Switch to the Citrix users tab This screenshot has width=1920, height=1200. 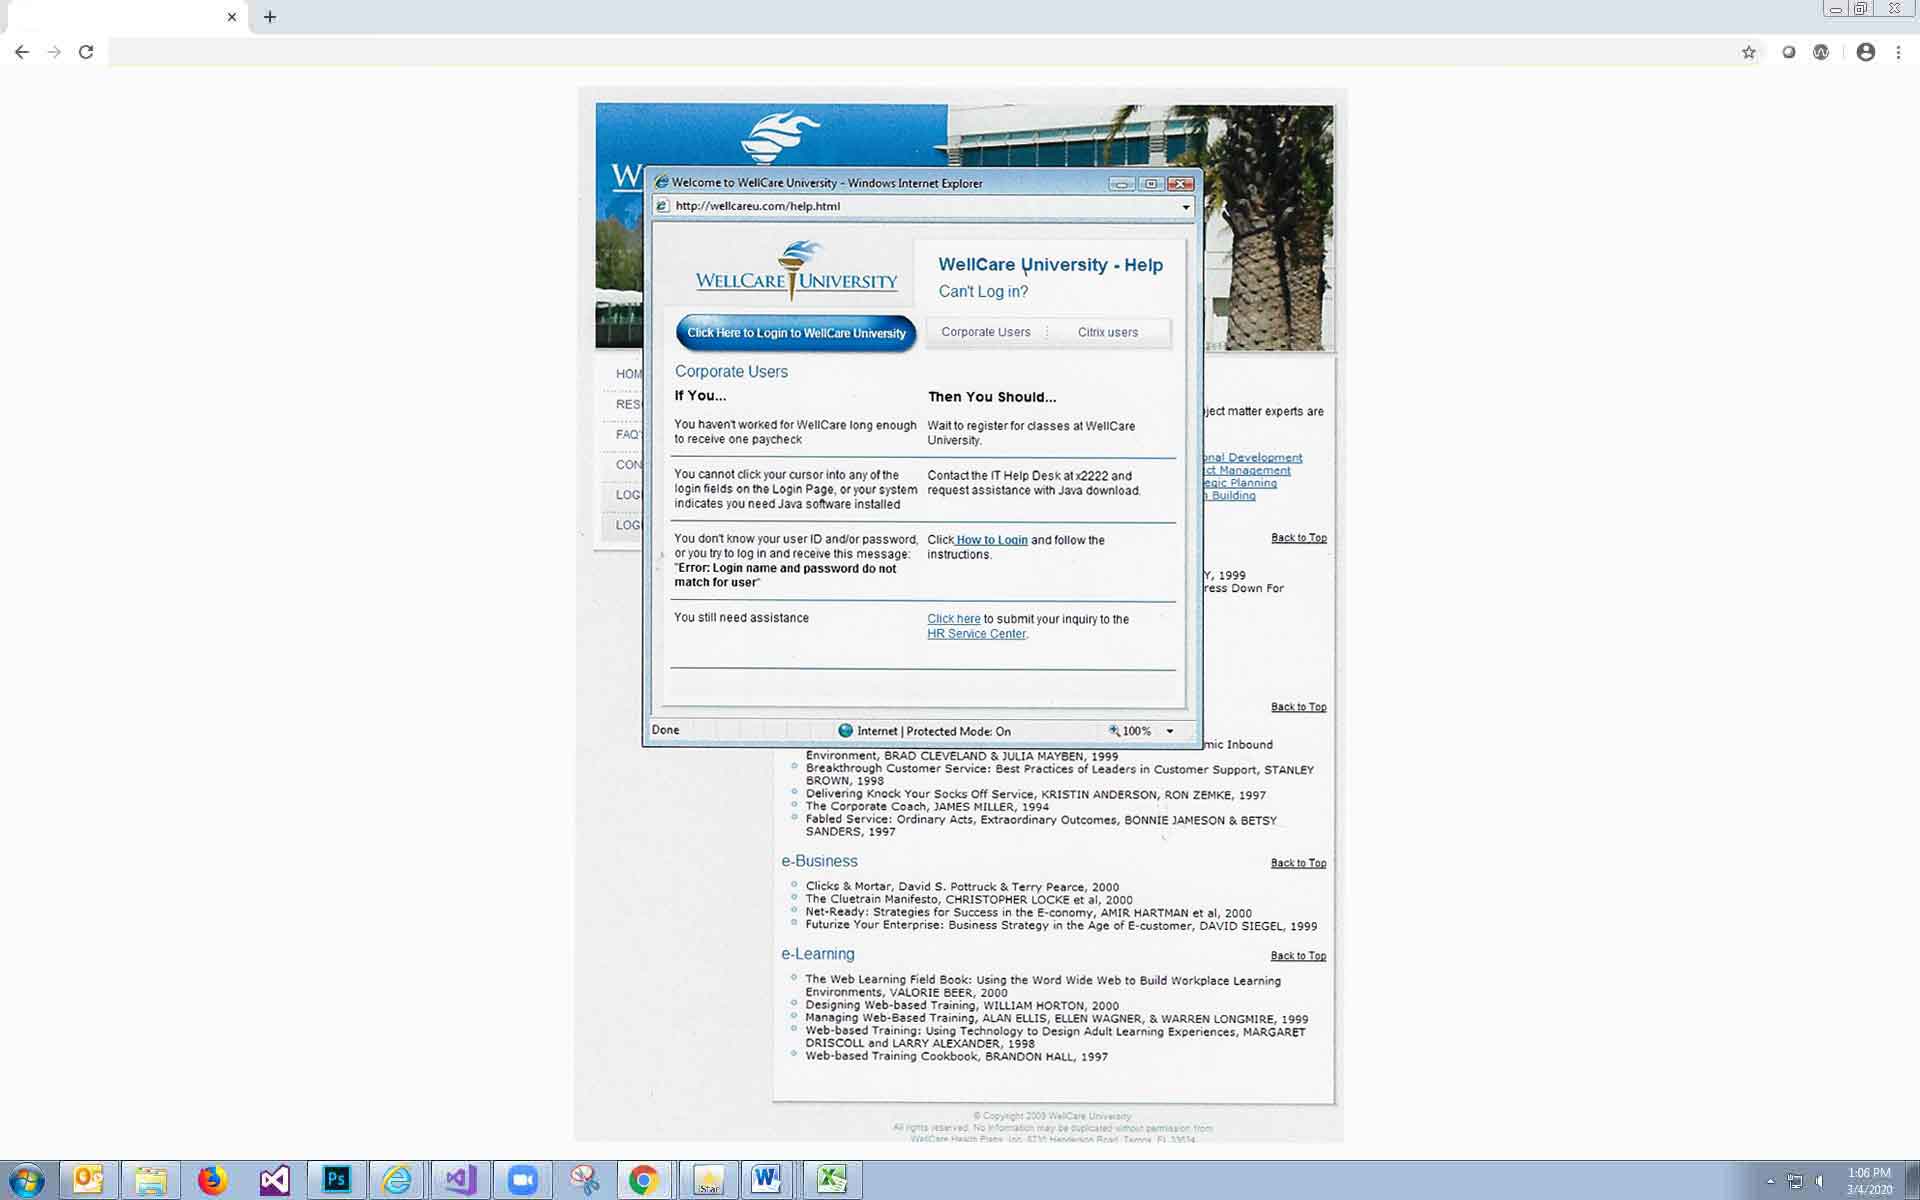pos(1107,332)
